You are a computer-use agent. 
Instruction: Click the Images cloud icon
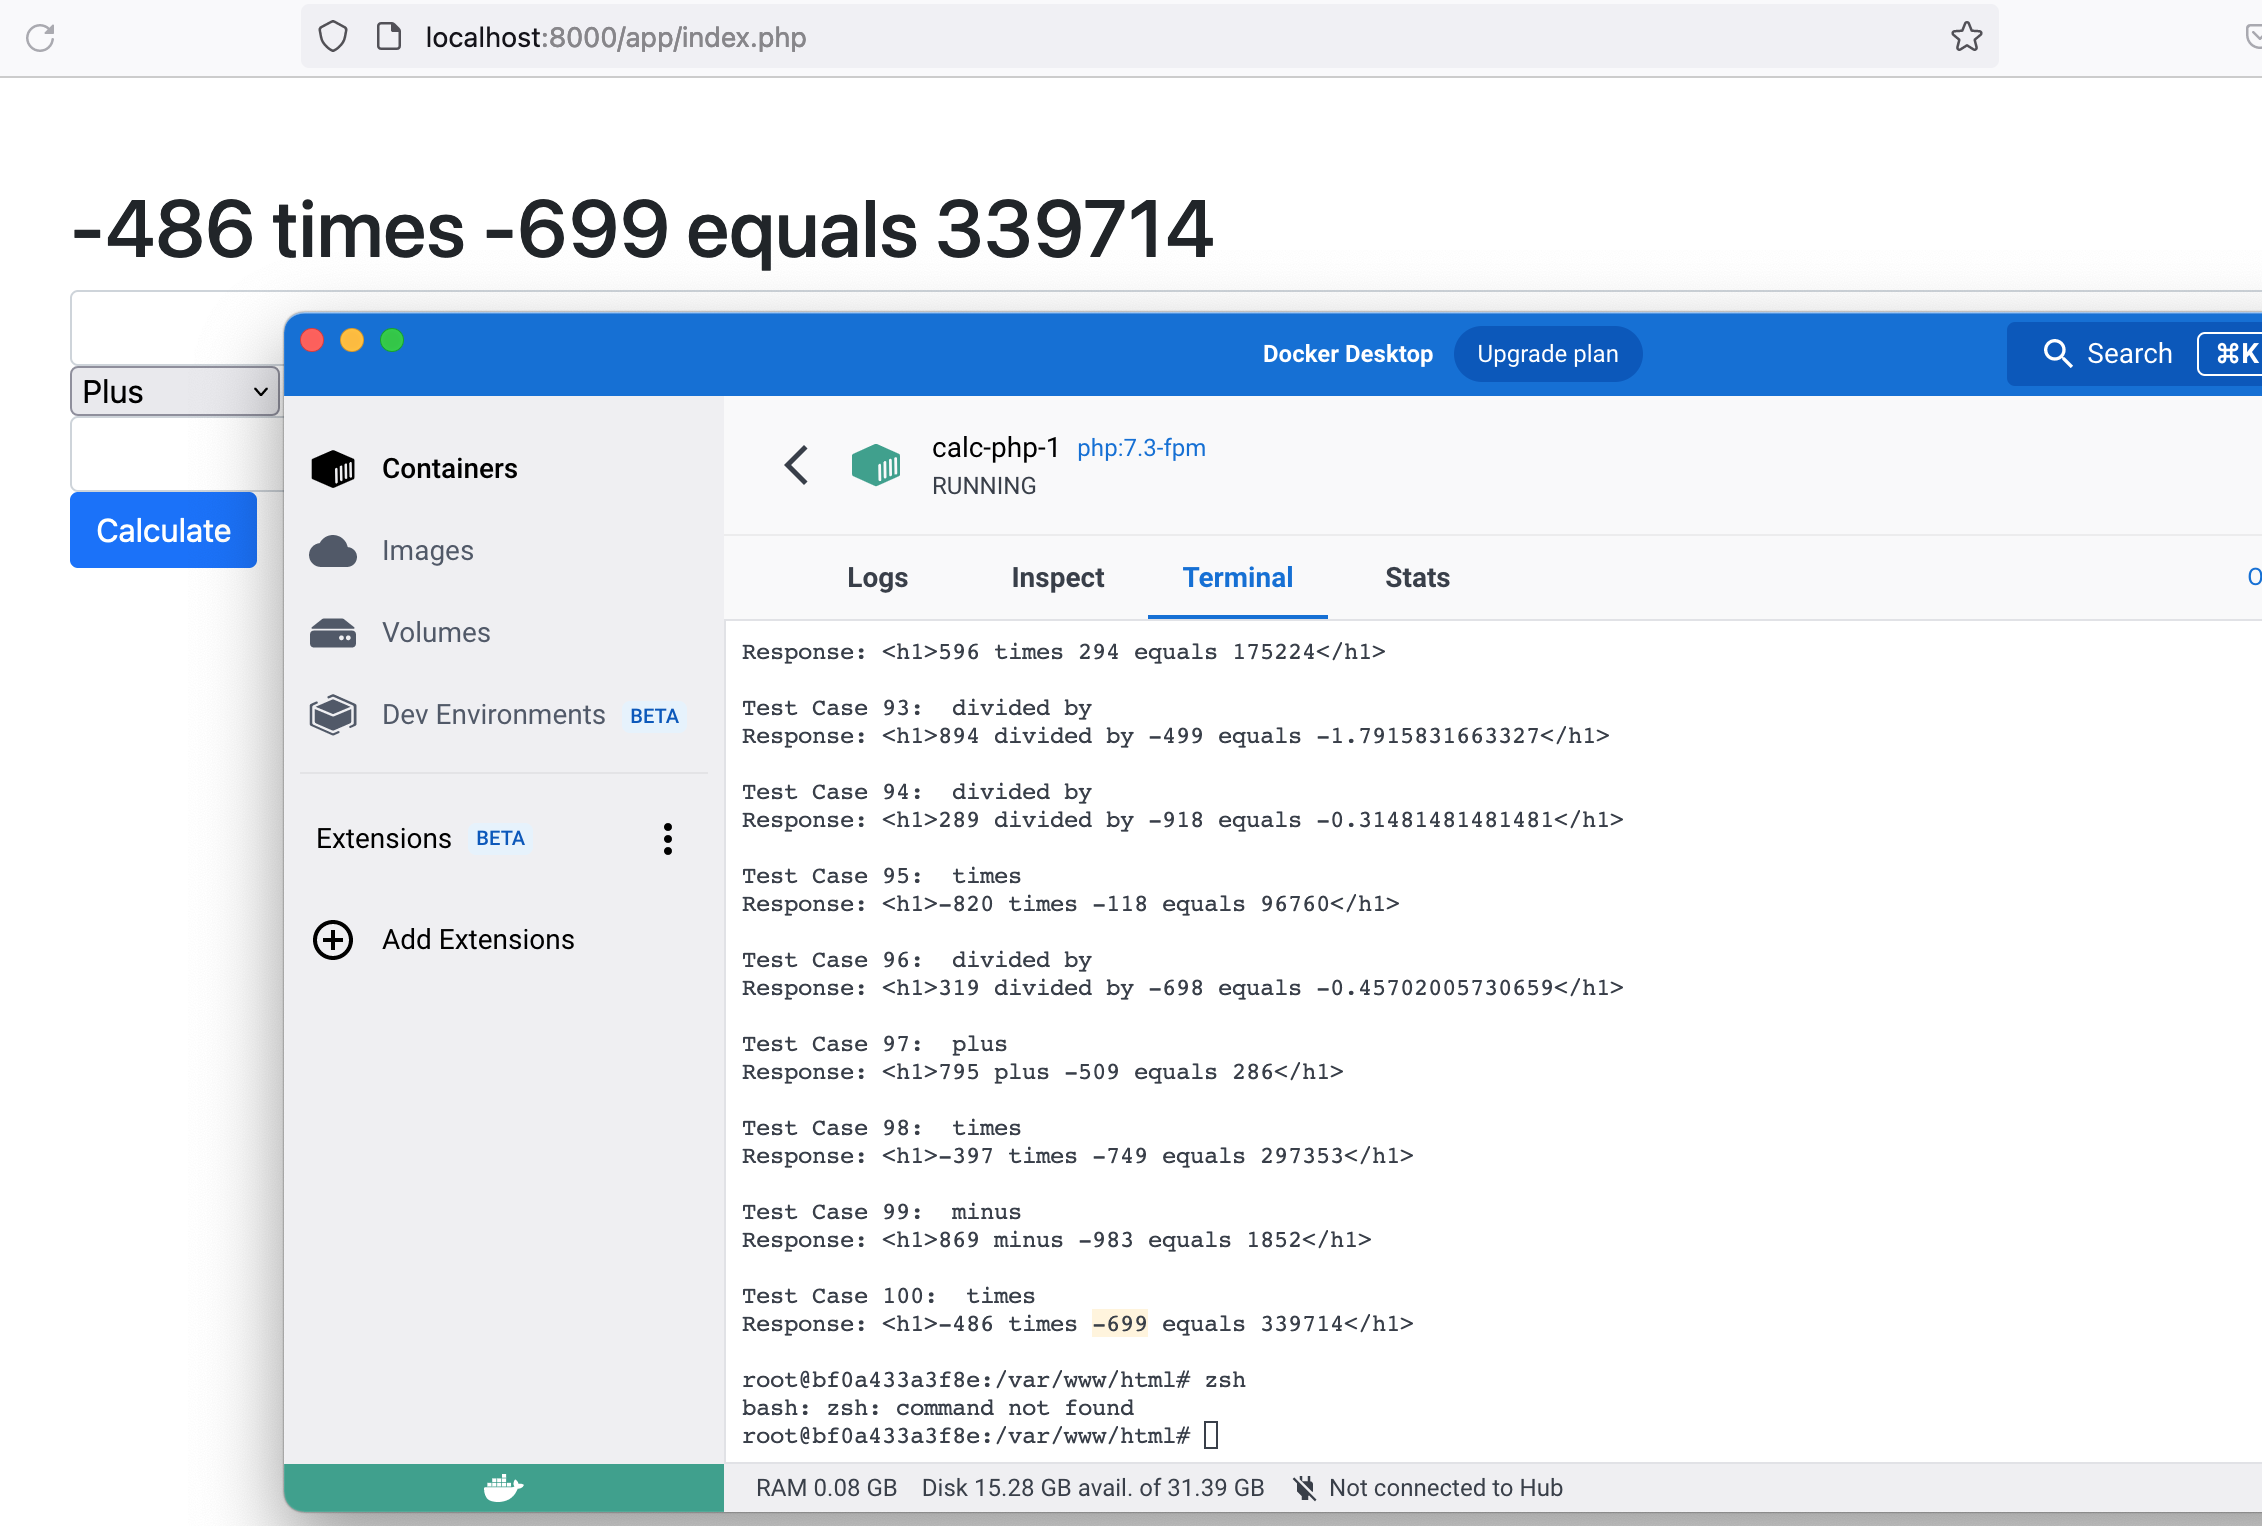pos(333,551)
